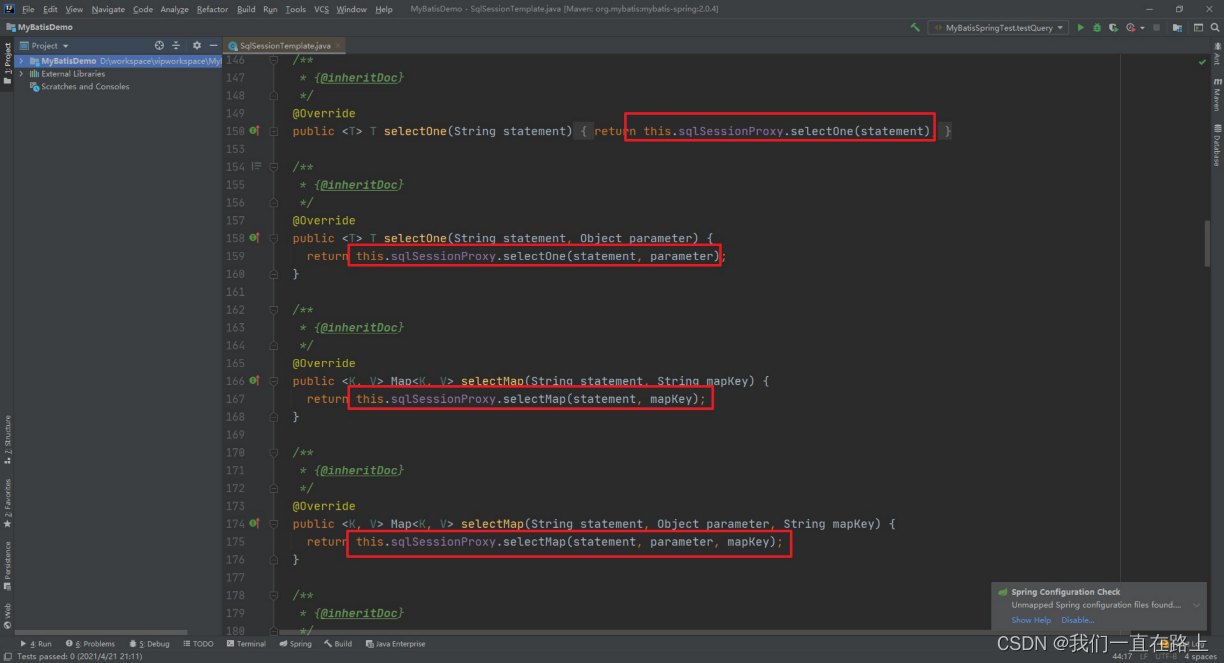Click the Collapse All icon in Project panel

(x=176, y=46)
